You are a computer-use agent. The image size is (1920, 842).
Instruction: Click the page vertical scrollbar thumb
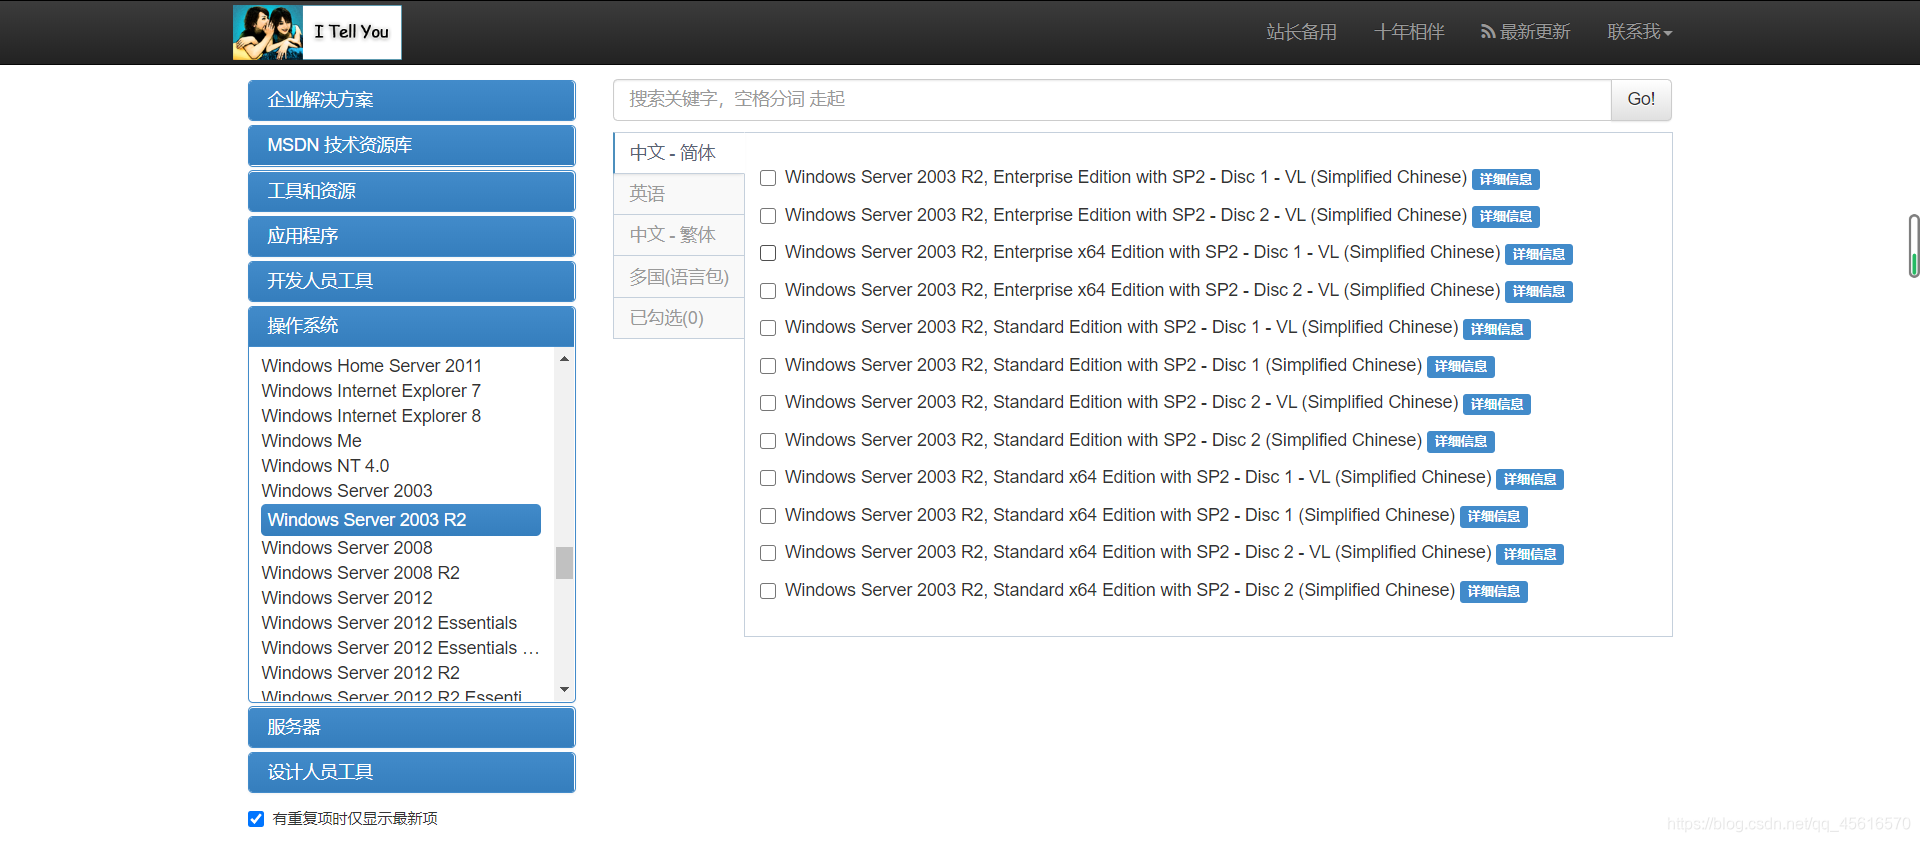[x=1913, y=245]
